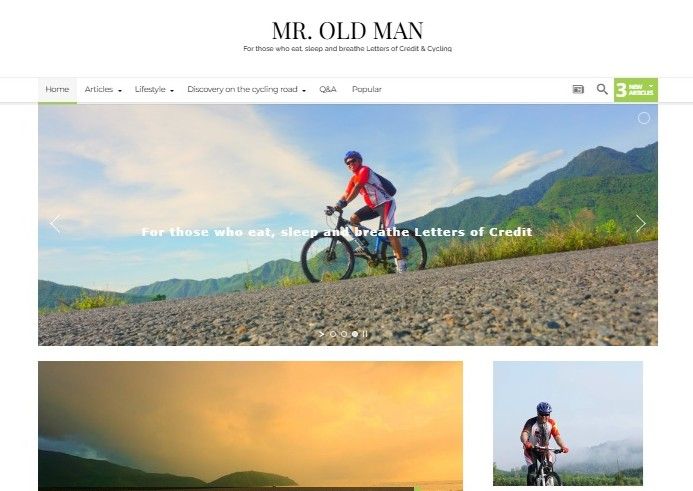This screenshot has height=491, width=693.
Task: Expand the Articles dropdown menu
Action: [103, 90]
